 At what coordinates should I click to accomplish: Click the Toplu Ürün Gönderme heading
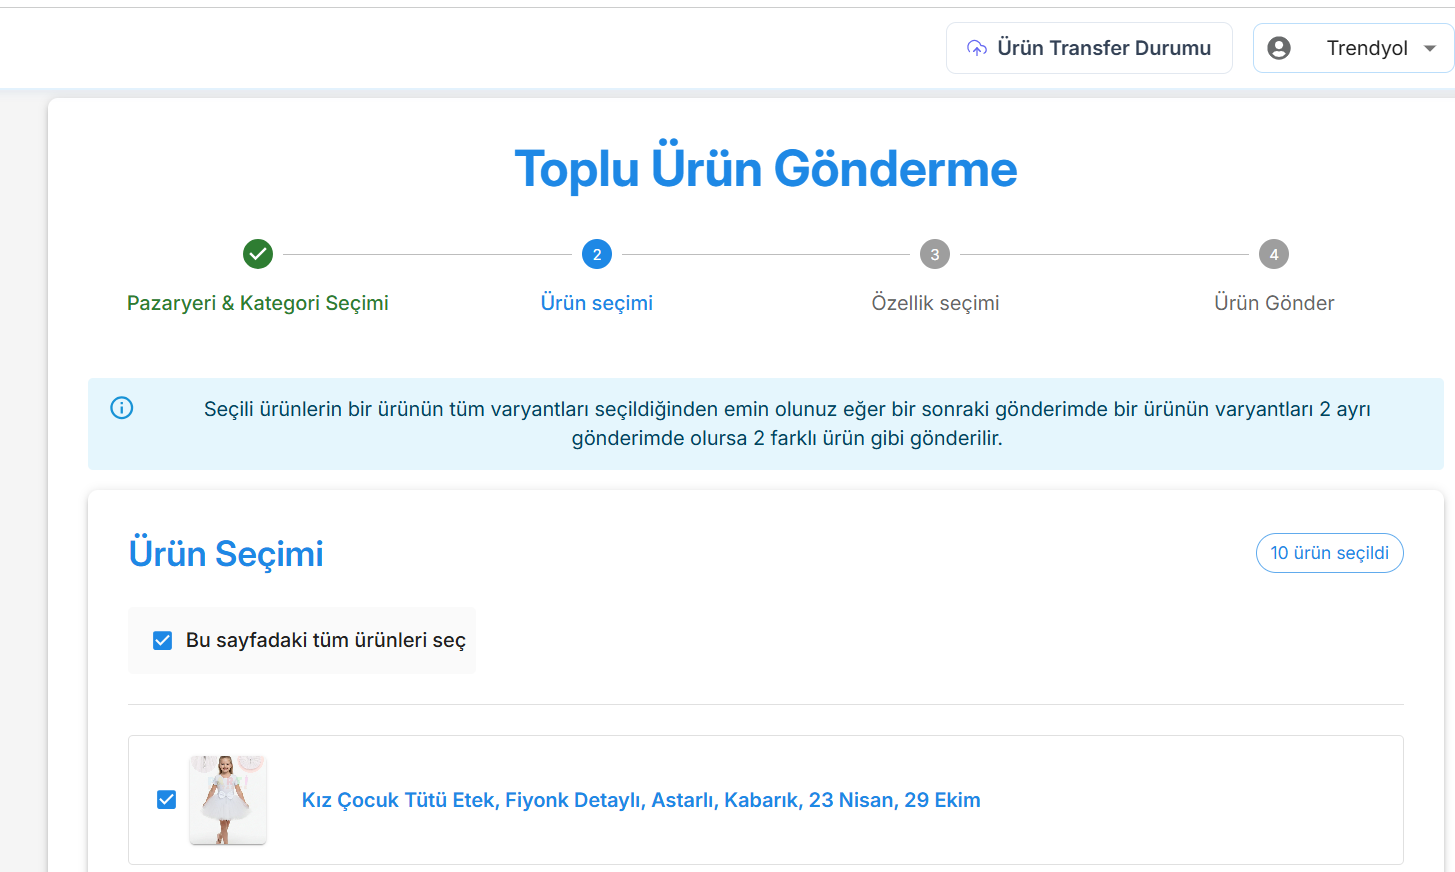(x=766, y=168)
